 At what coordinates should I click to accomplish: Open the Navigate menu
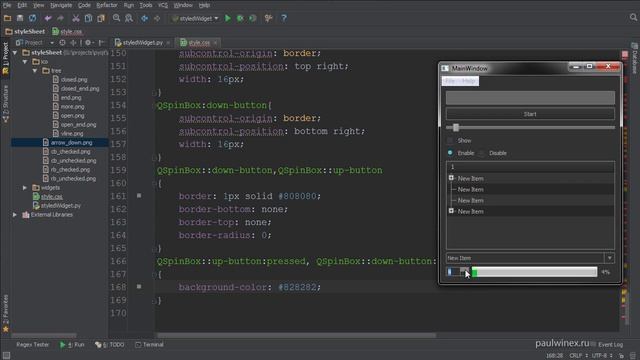(61, 5)
